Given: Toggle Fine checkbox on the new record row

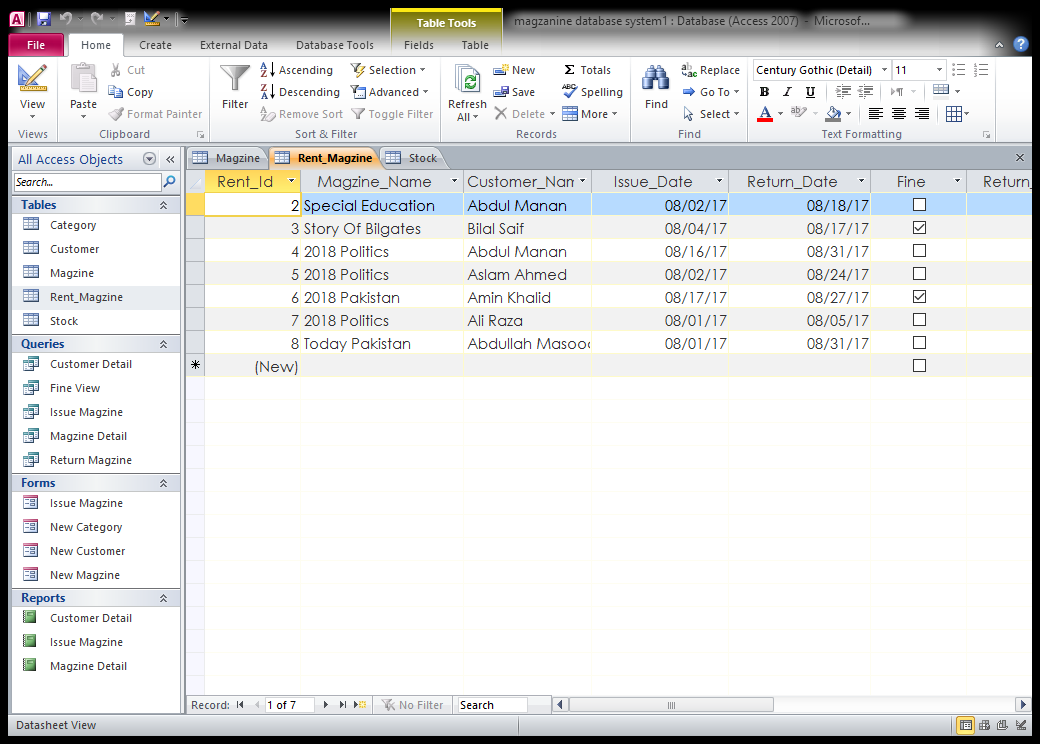Looking at the screenshot, I should point(918,366).
